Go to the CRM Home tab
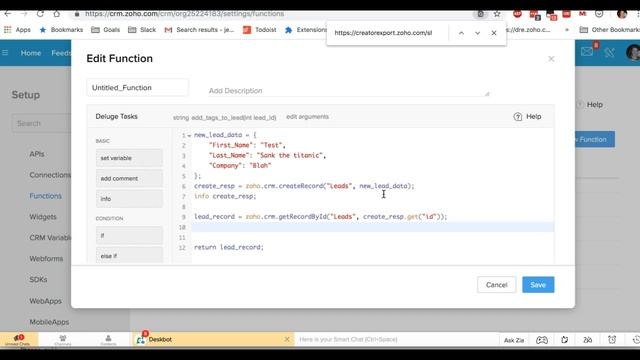 (31, 53)
